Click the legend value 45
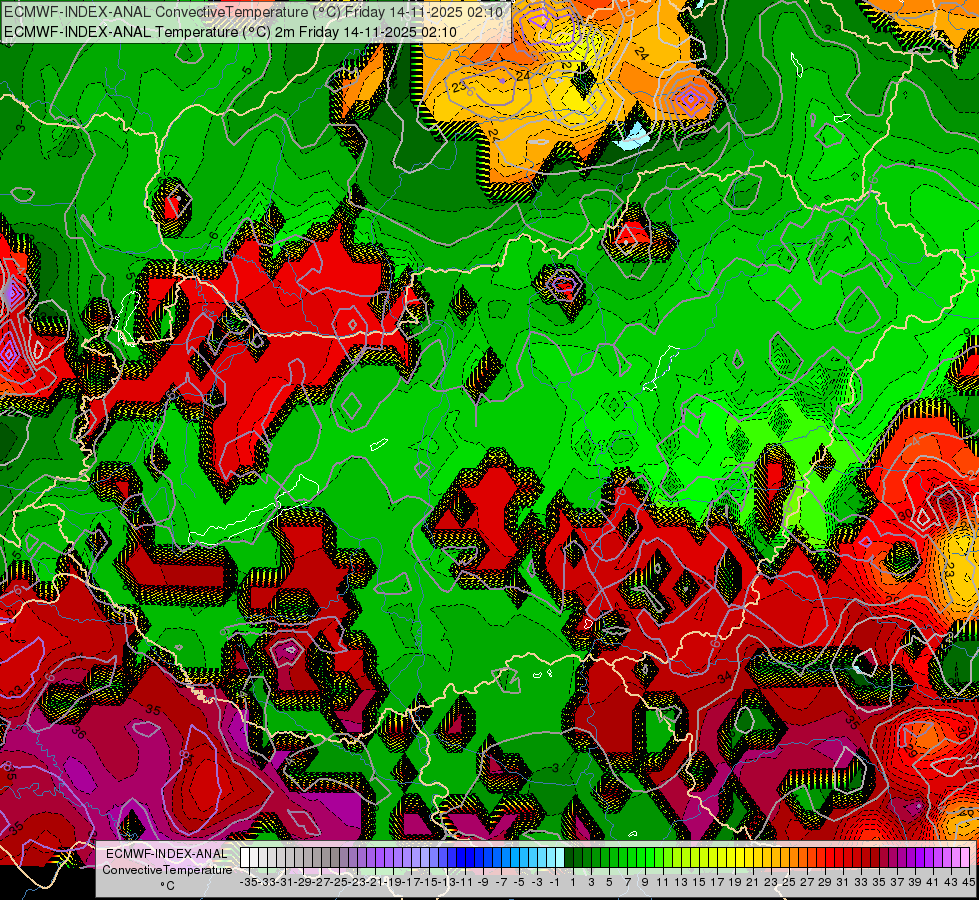The height and width of the screenshot is (900, 979). coord(968,882)
